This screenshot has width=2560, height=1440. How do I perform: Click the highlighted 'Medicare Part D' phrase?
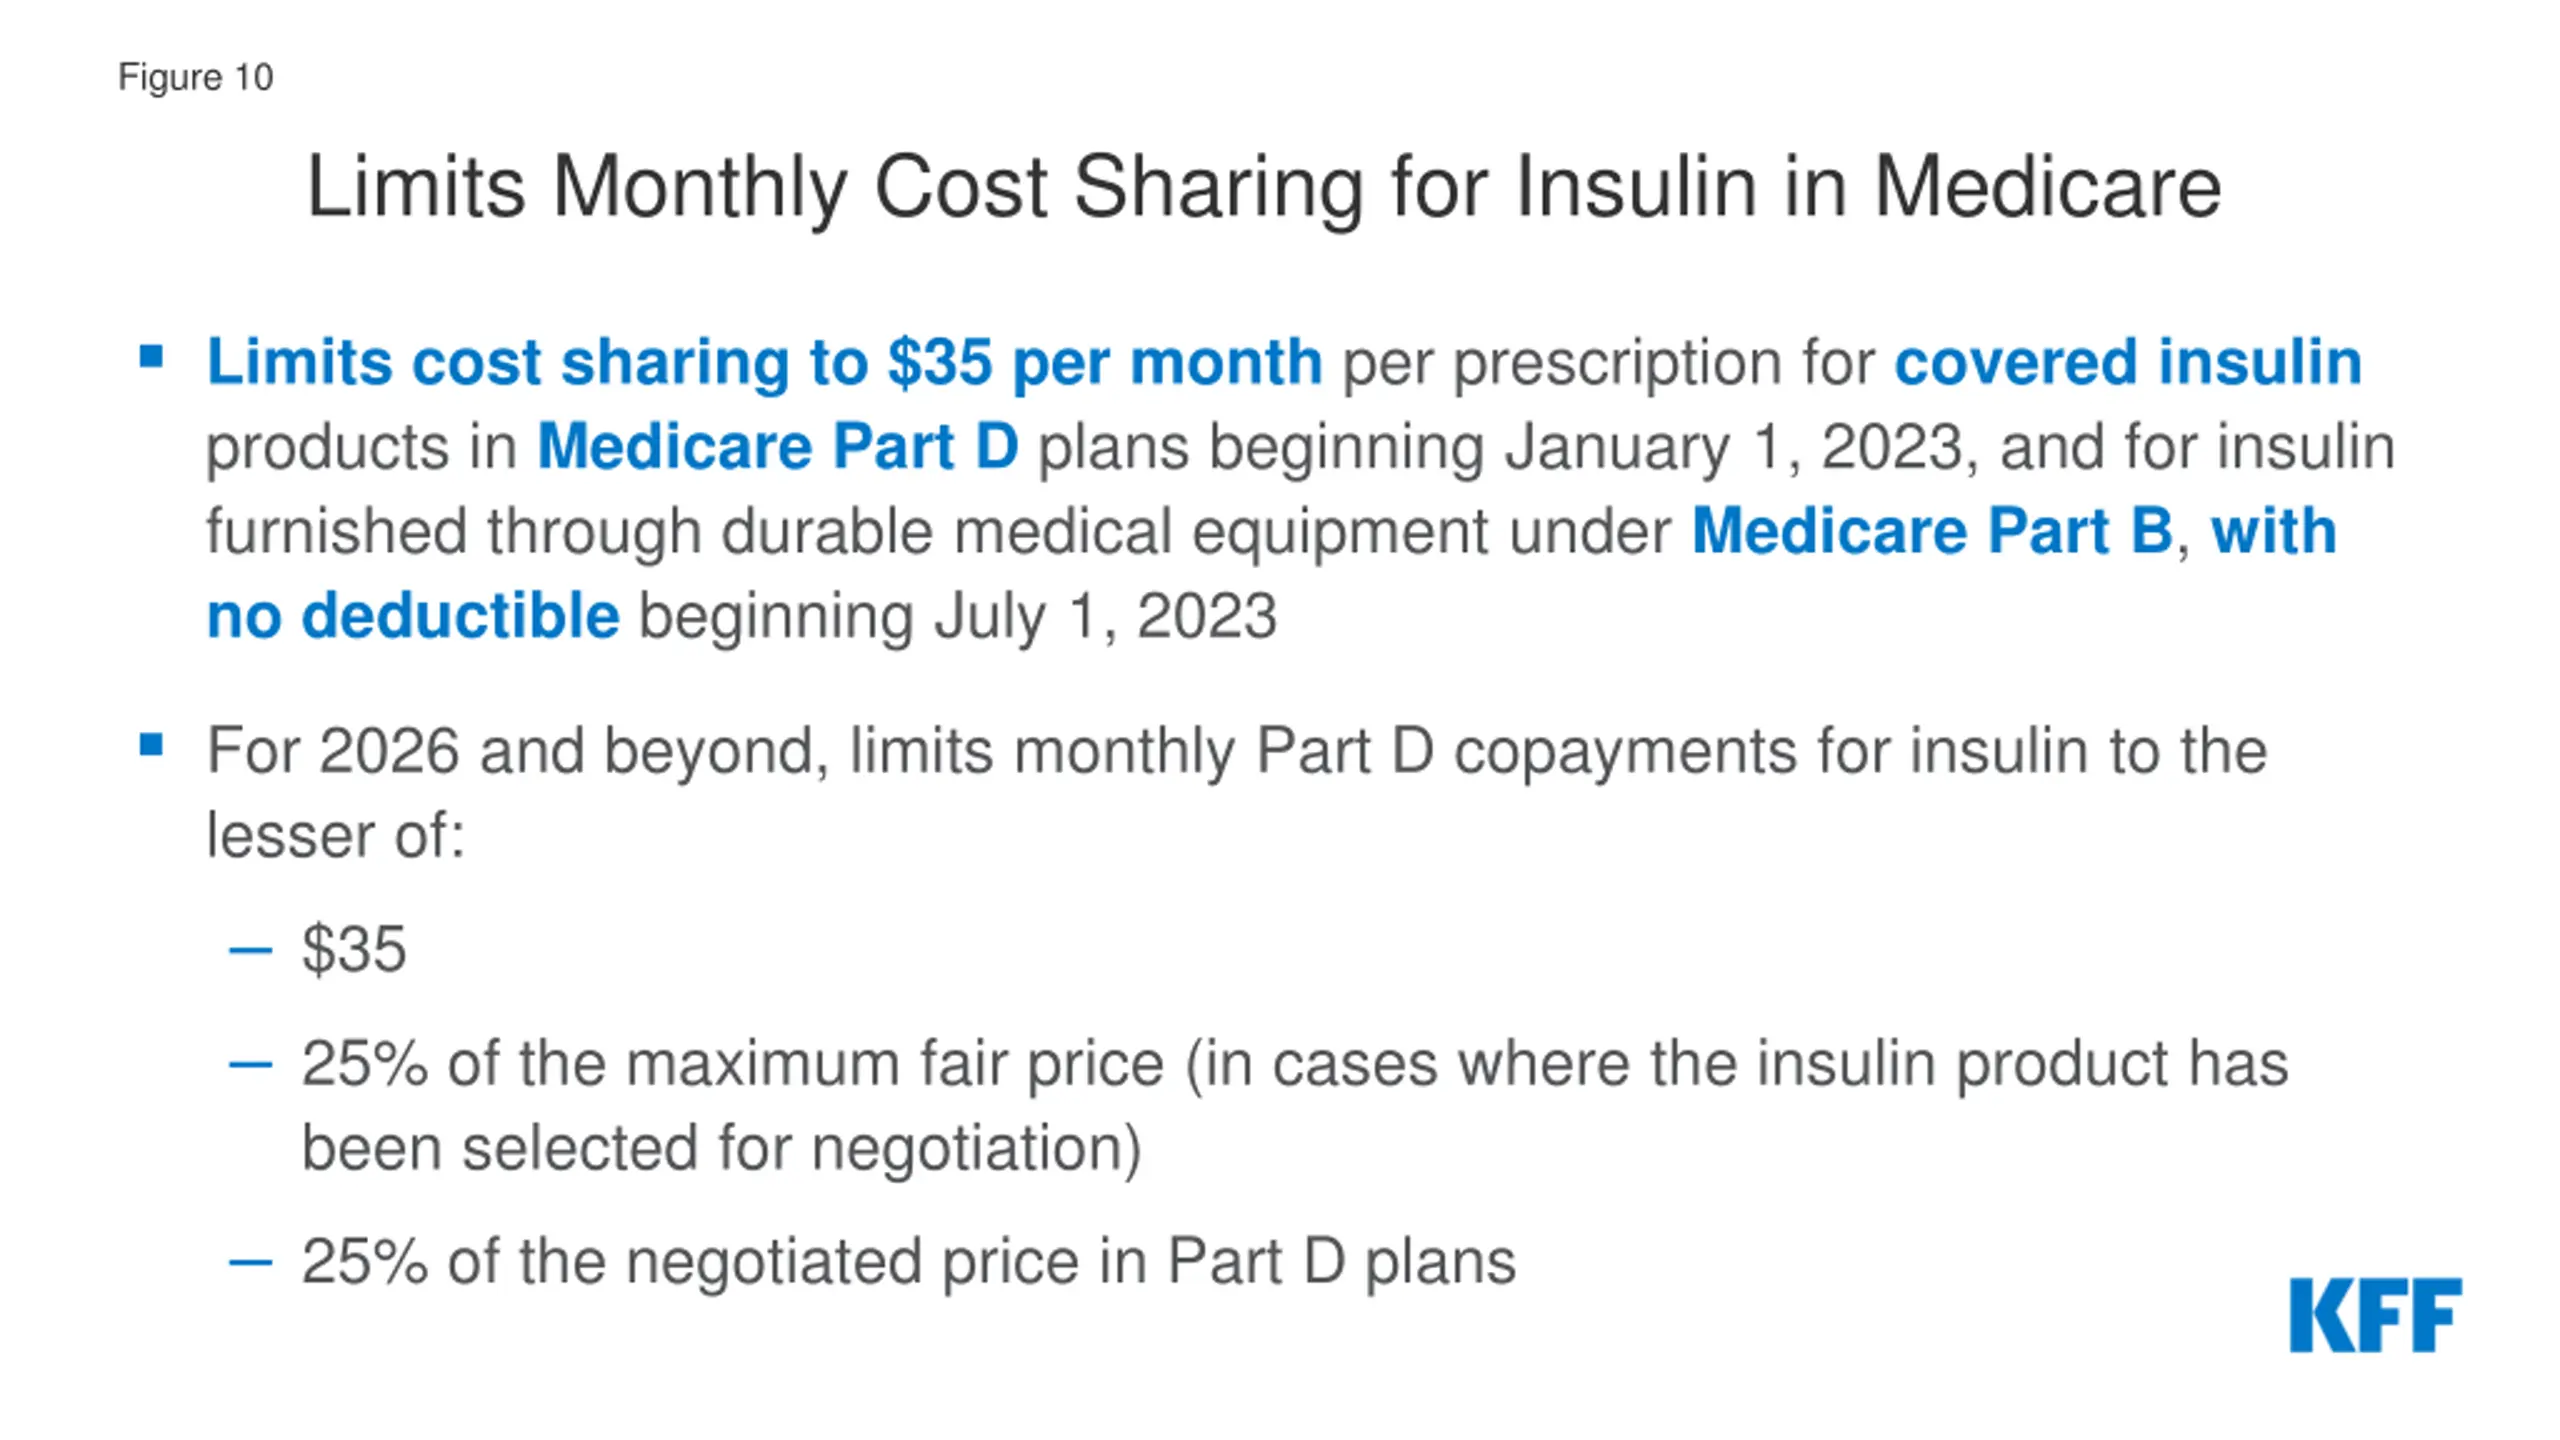[778, 446]
